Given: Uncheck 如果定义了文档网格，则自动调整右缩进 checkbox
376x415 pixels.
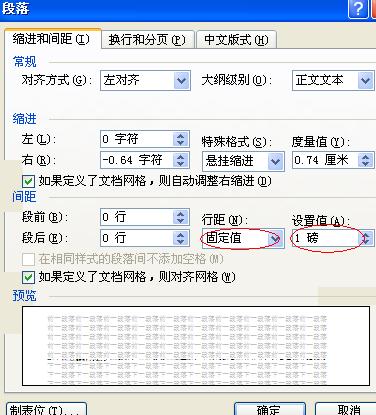Looking at the screenshot, I should 28,182.
